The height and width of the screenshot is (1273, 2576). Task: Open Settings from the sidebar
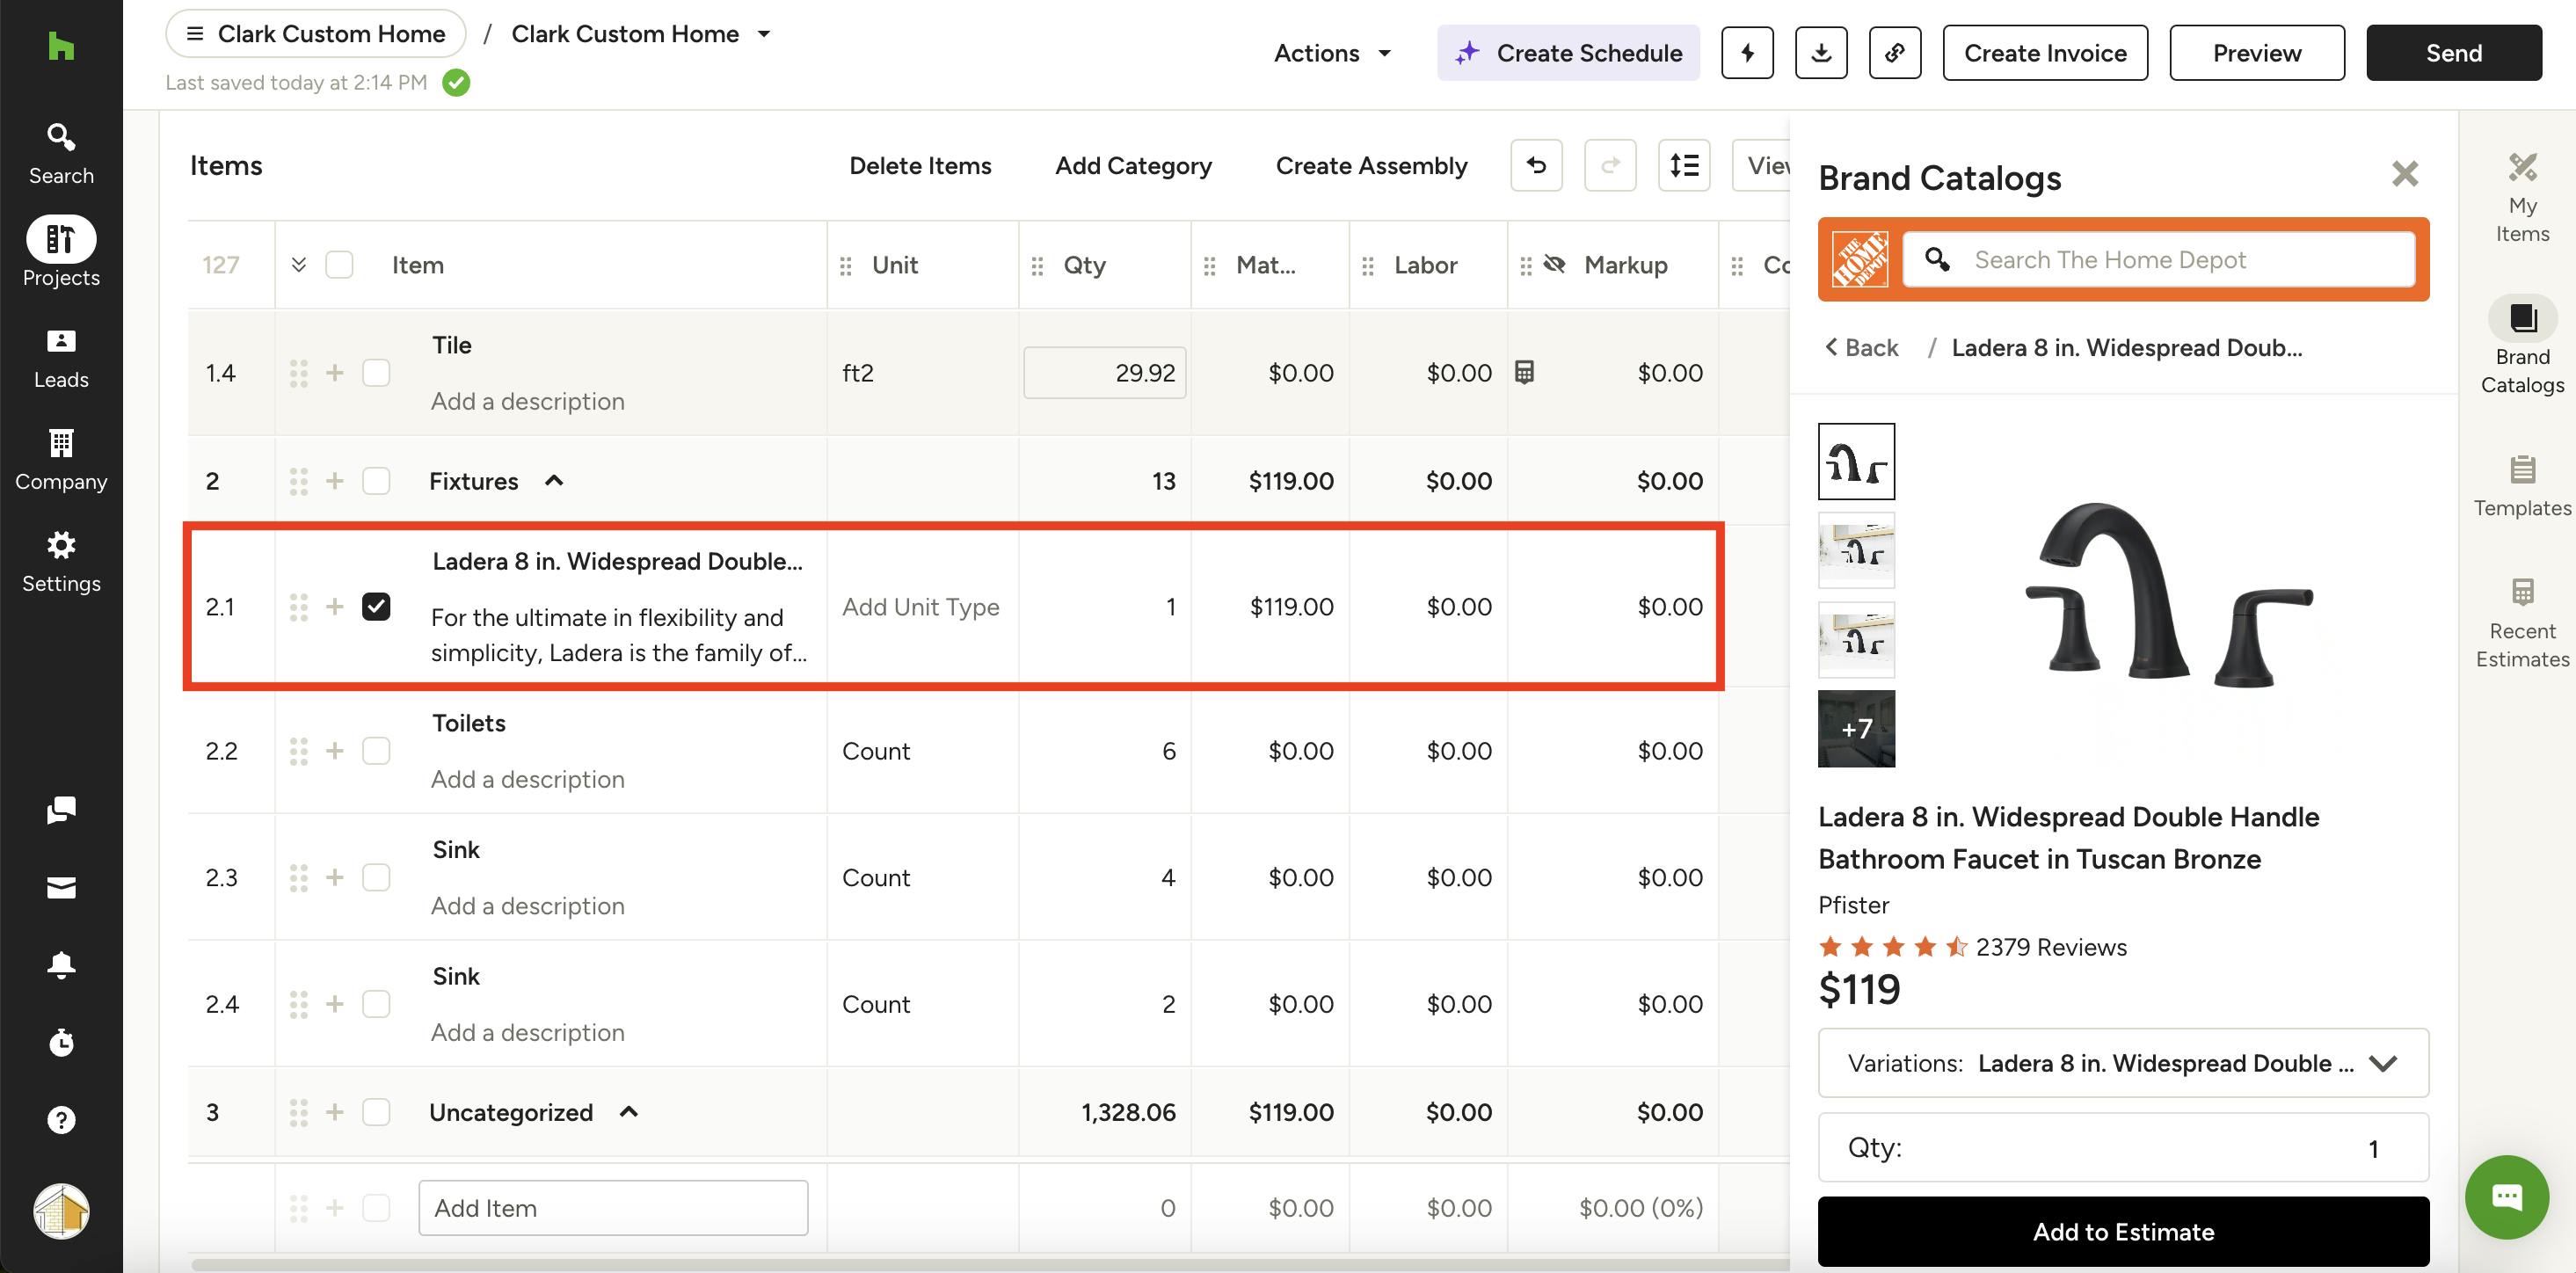(x=61, y=562)
